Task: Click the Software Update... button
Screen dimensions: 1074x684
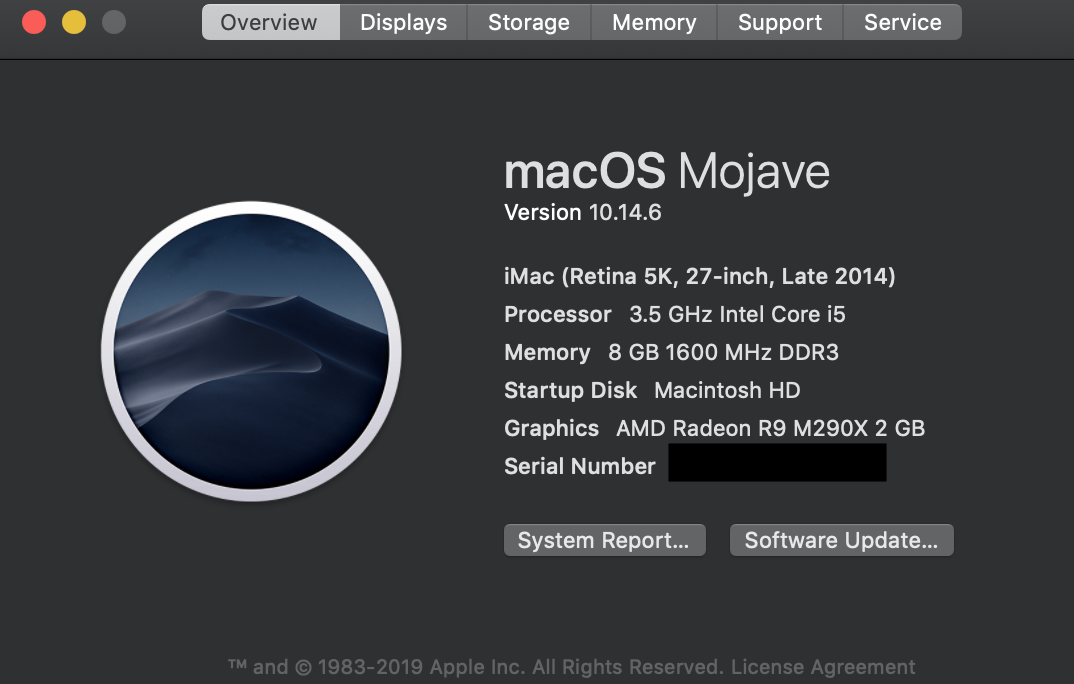Action: [x=842, y=540]
